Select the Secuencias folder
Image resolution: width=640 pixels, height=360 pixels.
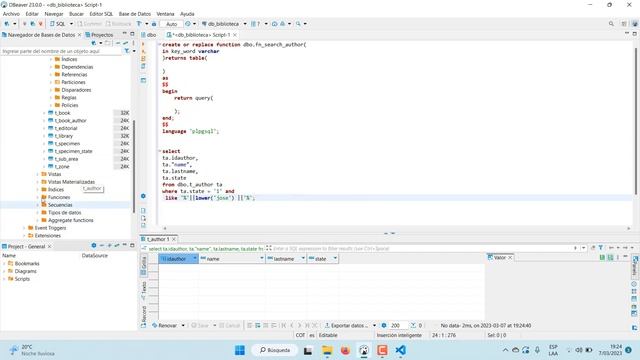point(60,205)
